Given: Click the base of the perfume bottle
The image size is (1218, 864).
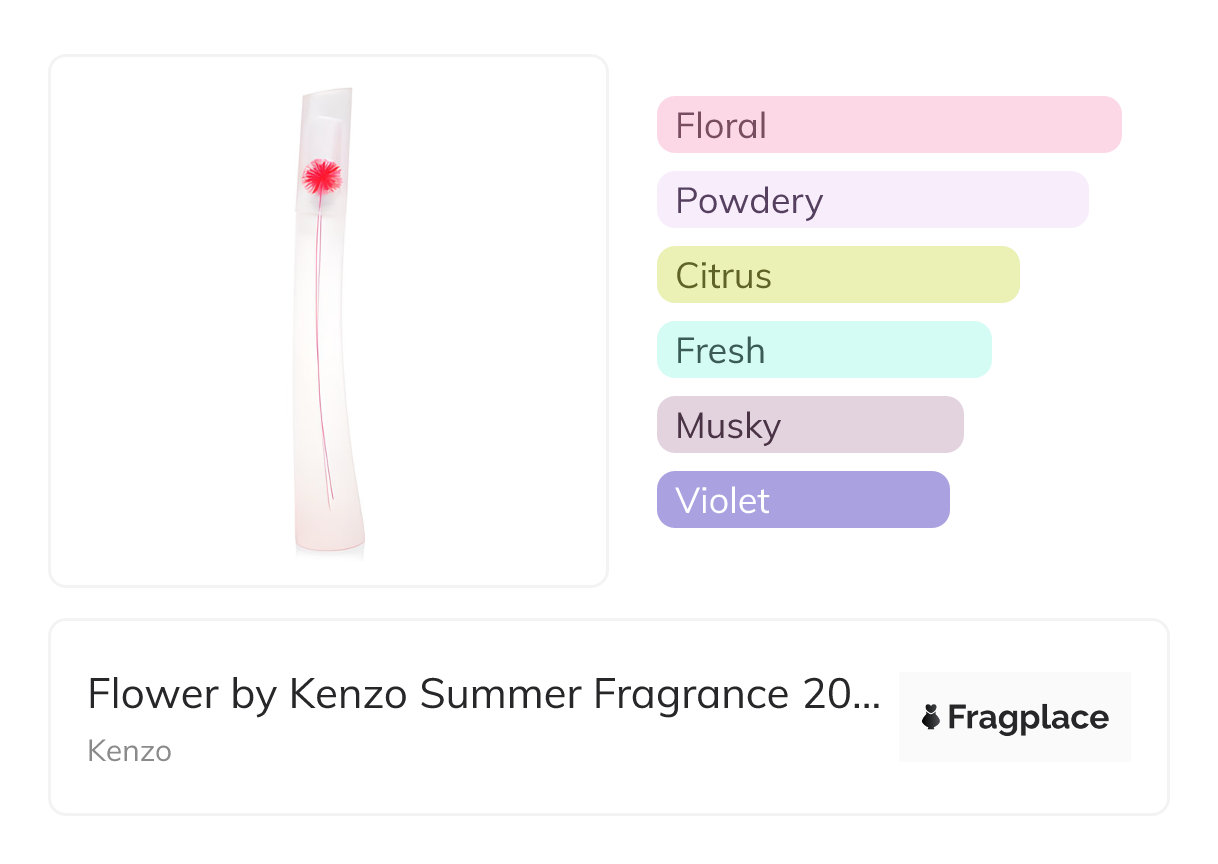Looking at the screenshot, I should pyautogui.click(x=329, y=538).
